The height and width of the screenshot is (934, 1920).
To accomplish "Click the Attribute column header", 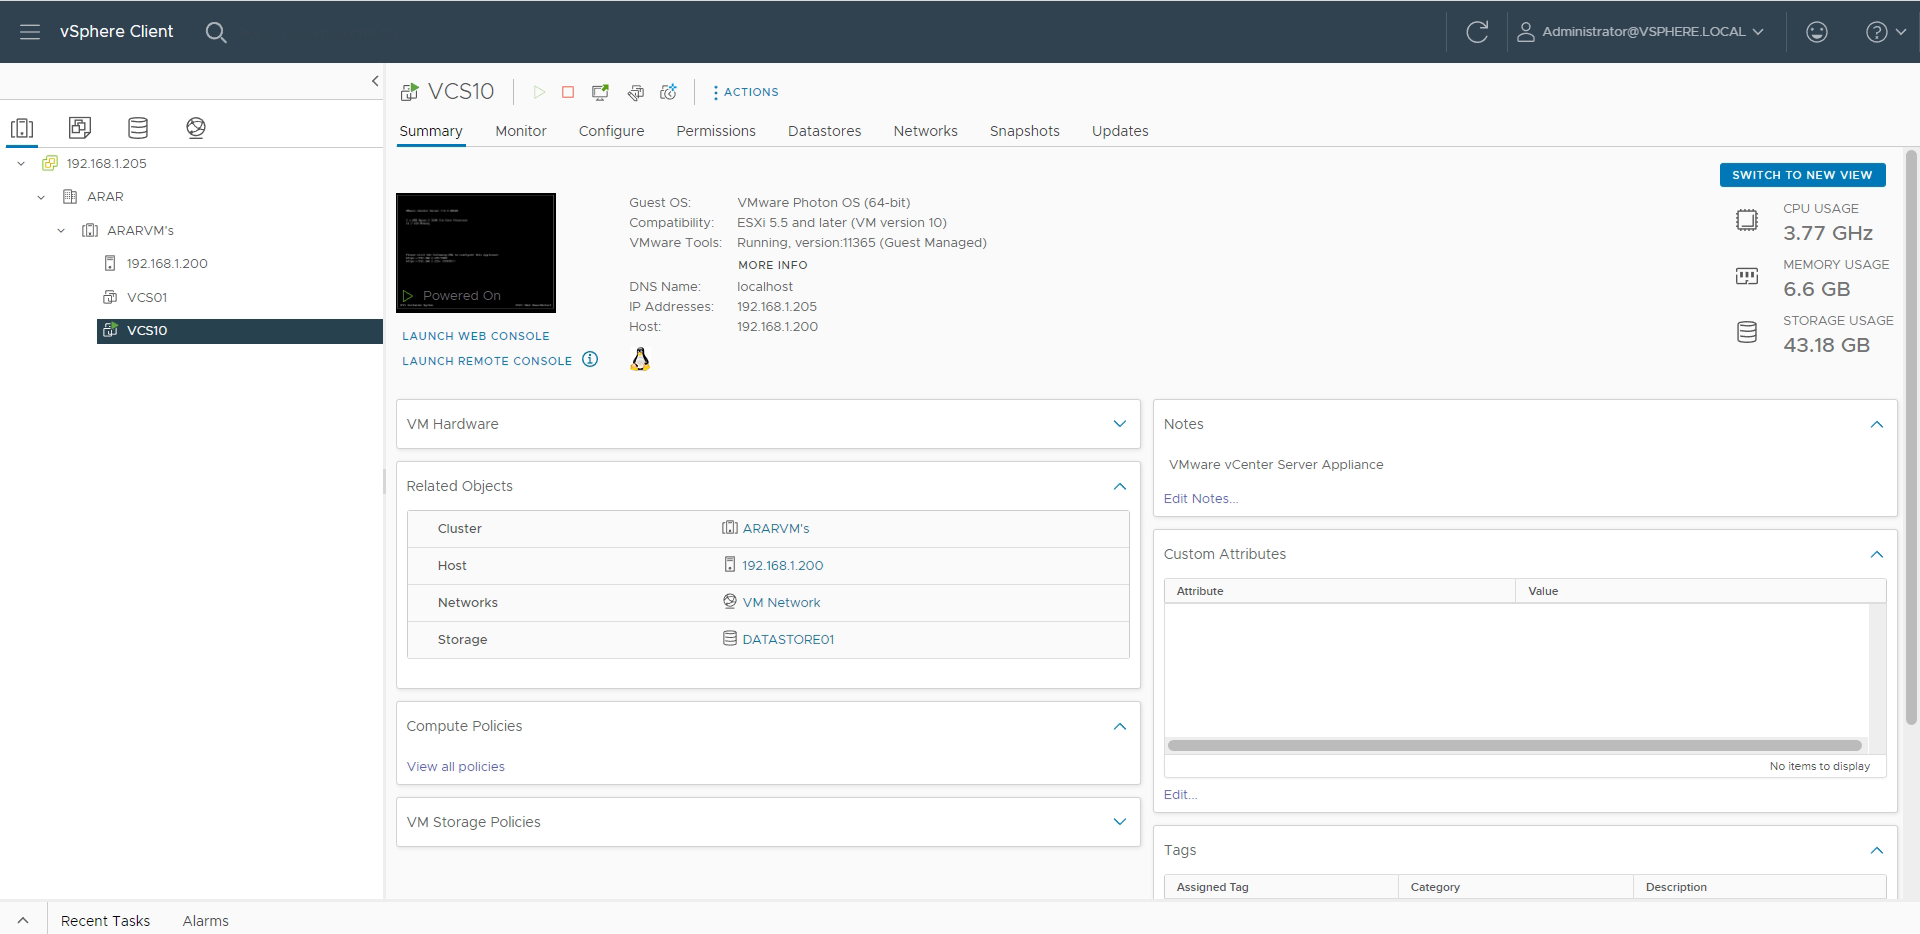I will 1340,591.
